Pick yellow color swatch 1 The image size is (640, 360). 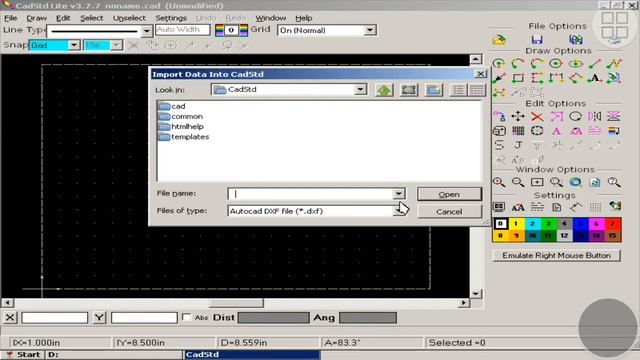tap(516, 224)
